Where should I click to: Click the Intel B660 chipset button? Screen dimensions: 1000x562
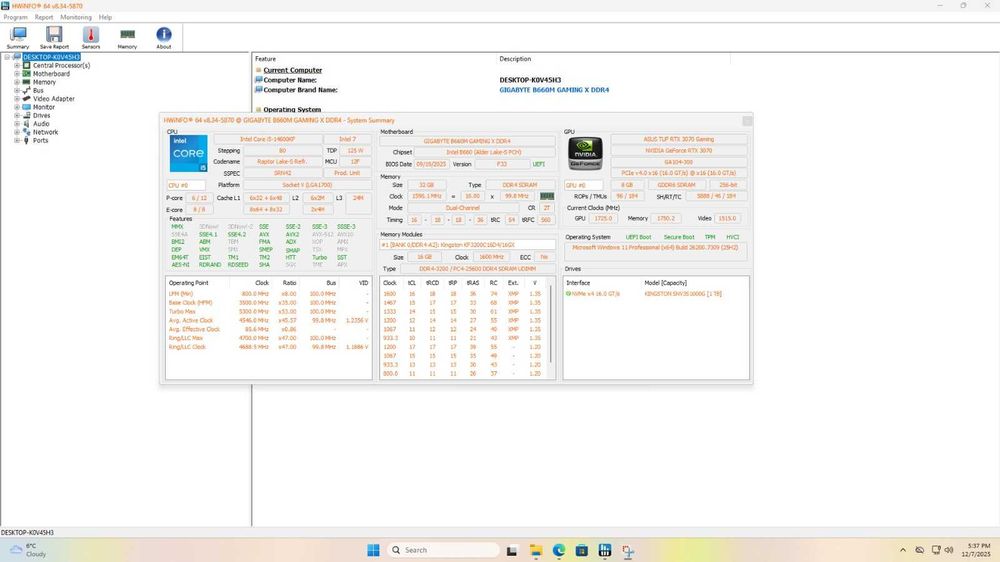tap(483, 152)
